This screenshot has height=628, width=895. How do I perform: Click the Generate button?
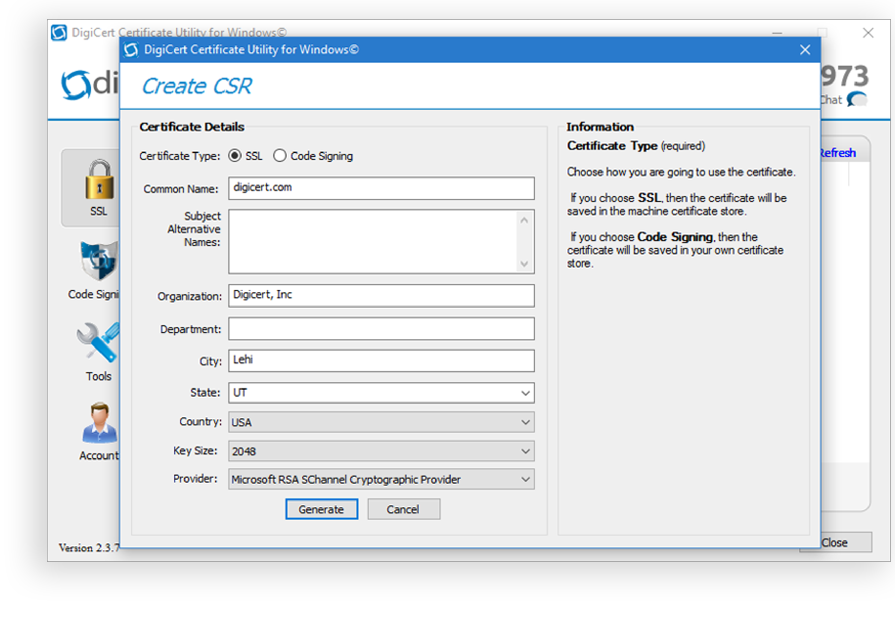[x=321, y=509]
